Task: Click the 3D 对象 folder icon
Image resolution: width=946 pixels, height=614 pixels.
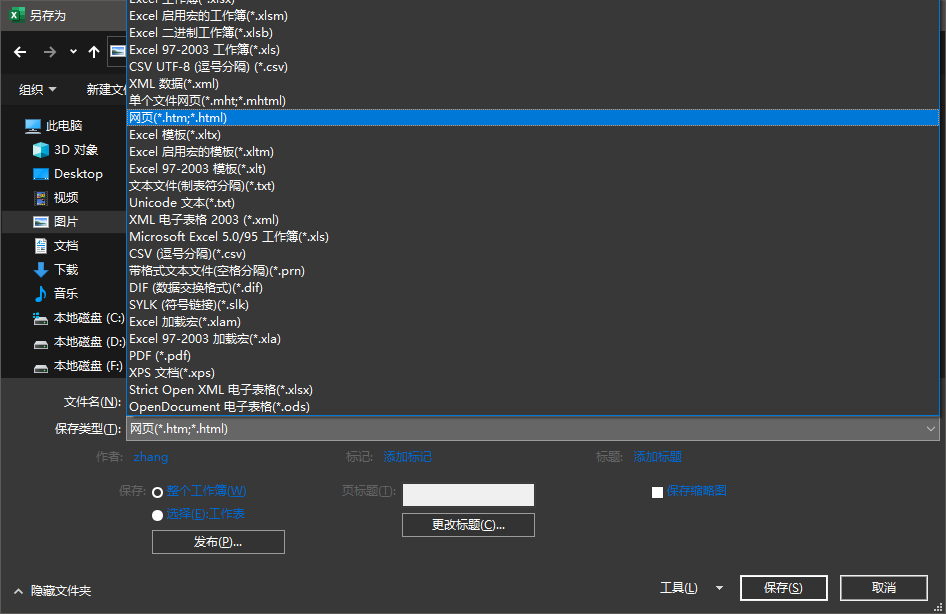Action: (x=40, y=150)
